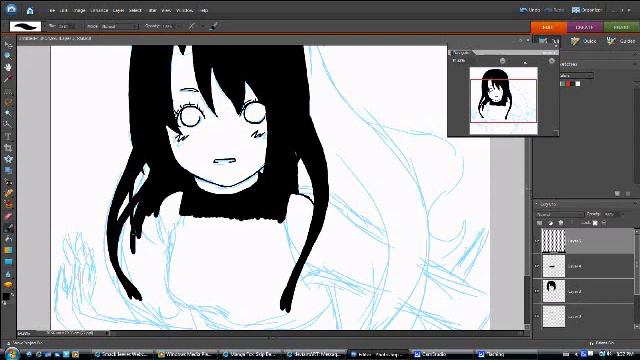Hide the layer with hair thumbnail

pos(537,291)
